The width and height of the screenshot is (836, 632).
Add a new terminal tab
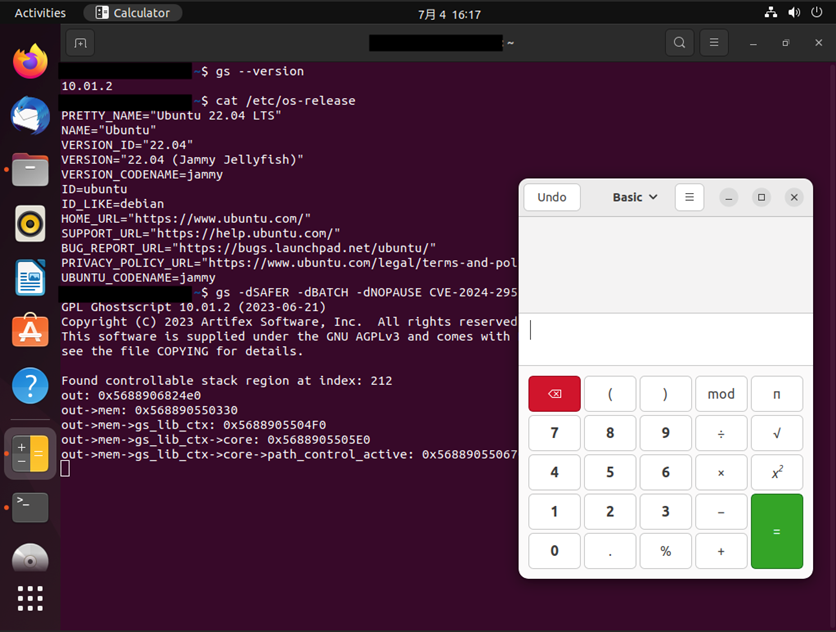point(80,43)
